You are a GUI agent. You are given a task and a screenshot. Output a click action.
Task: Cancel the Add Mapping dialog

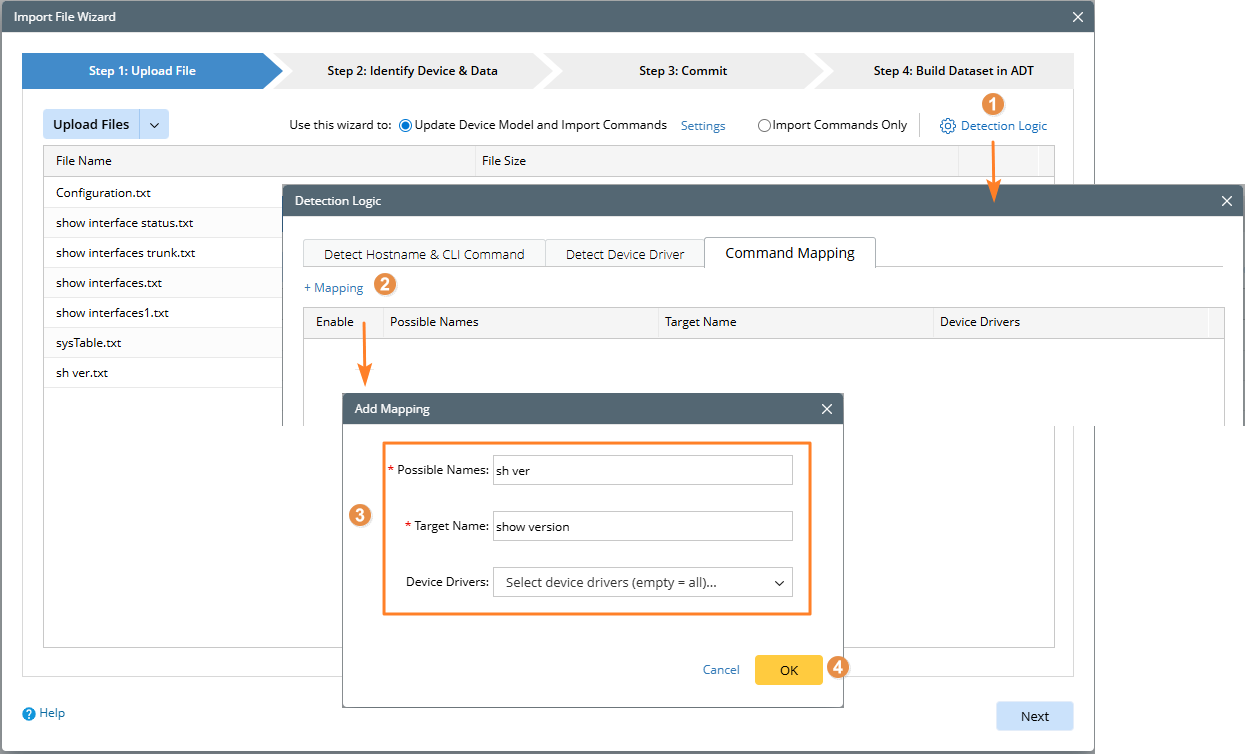click(x=721, y=670)
